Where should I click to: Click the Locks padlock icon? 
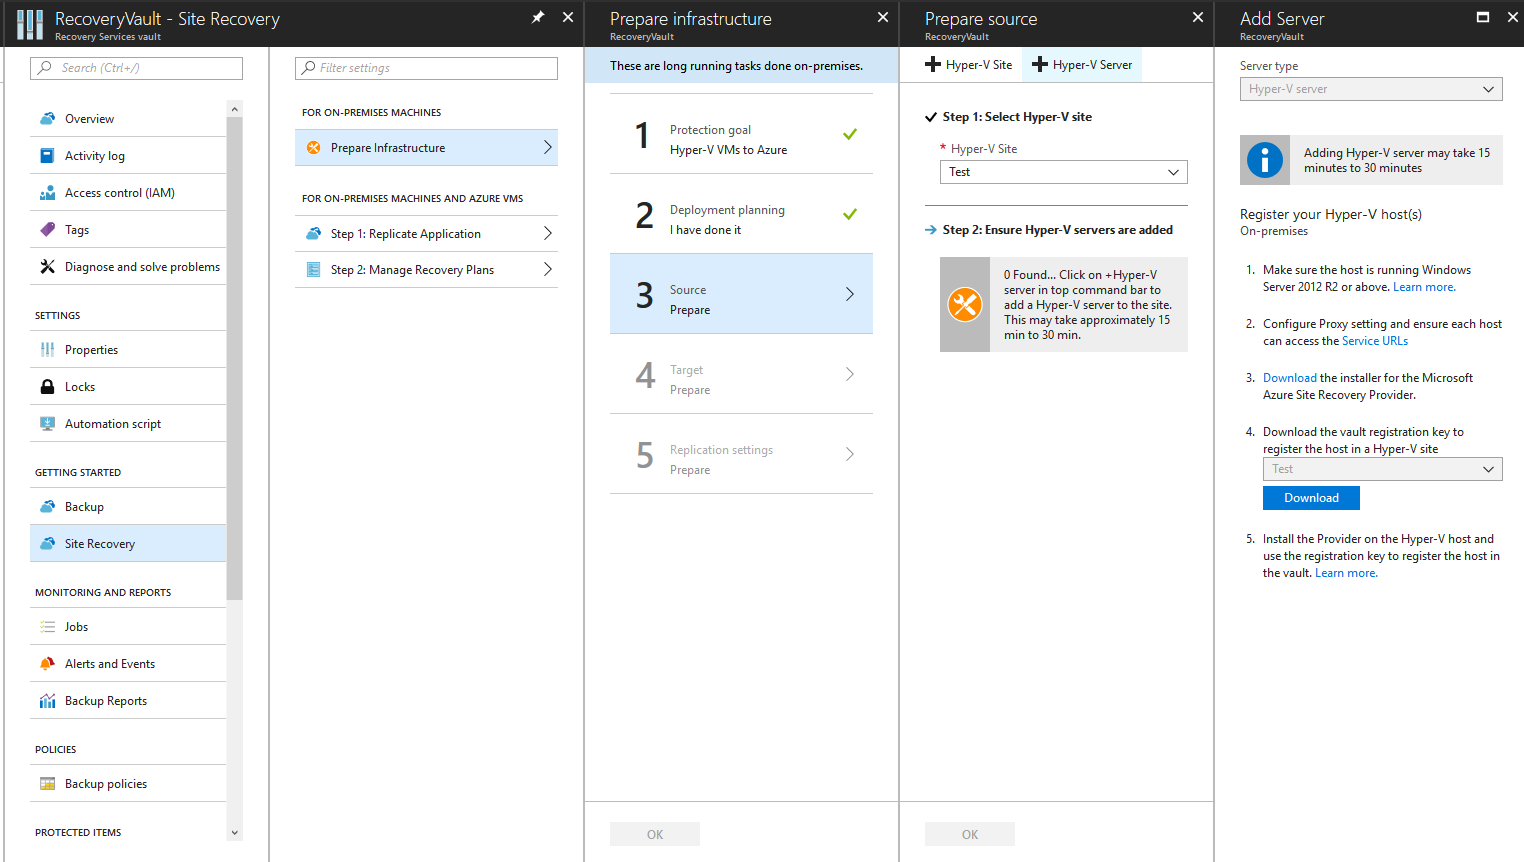pos(47,387)
